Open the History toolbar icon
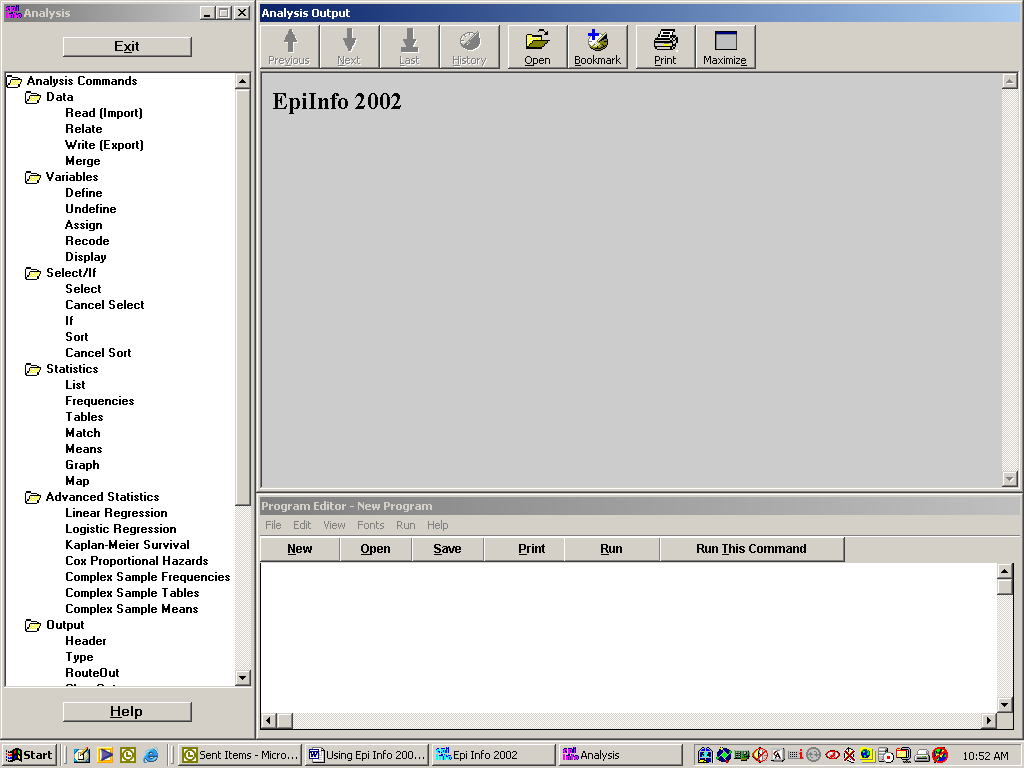Viewport: 1024px width, 768px height. click(x=470, y=46)
